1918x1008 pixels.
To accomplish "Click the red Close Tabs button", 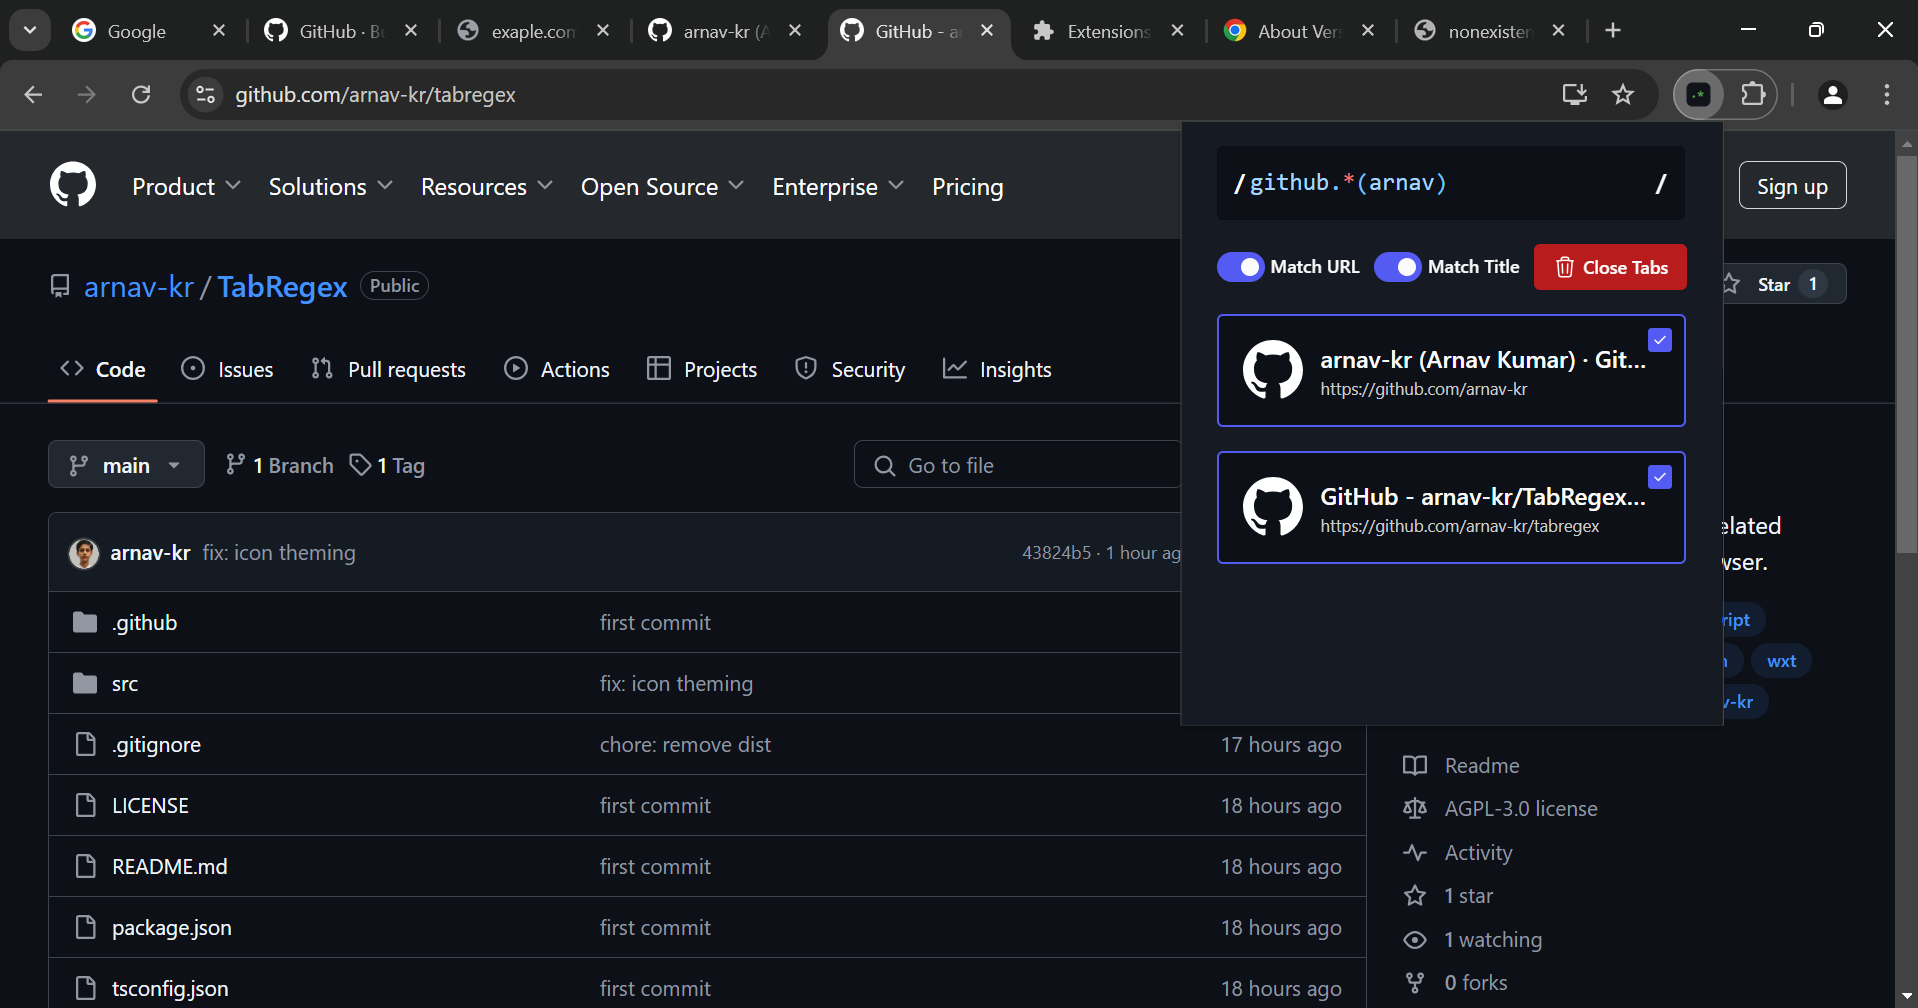I will click(1610, 267).
